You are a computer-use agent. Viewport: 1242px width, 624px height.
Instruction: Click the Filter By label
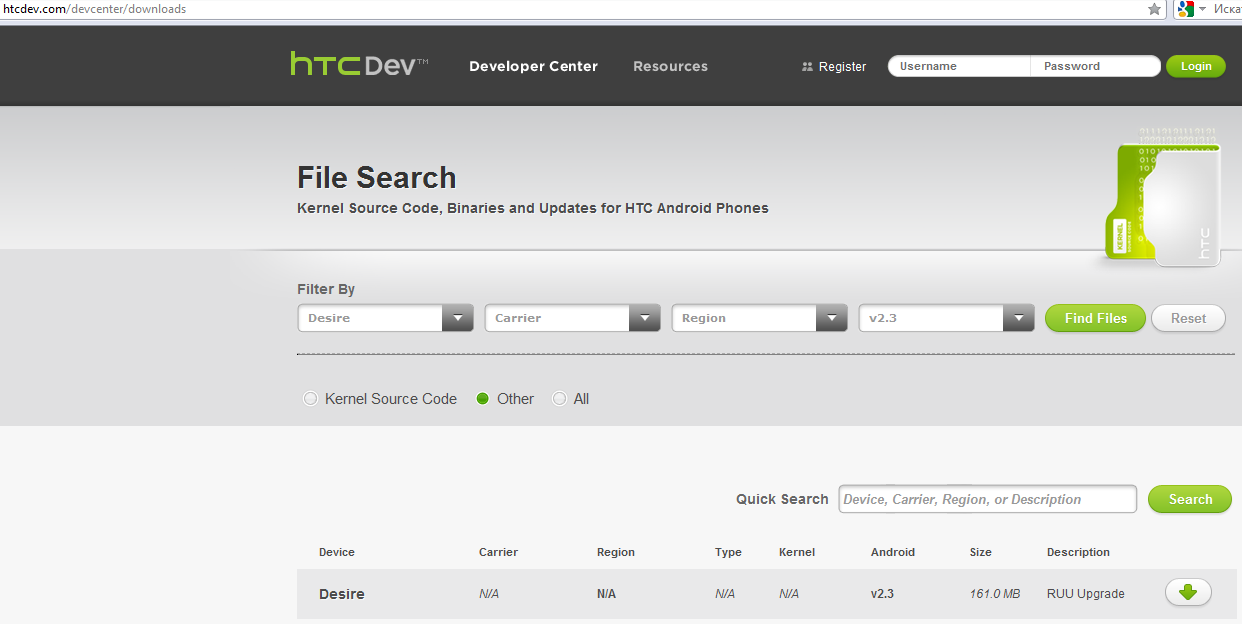click(x=326, y=289)
